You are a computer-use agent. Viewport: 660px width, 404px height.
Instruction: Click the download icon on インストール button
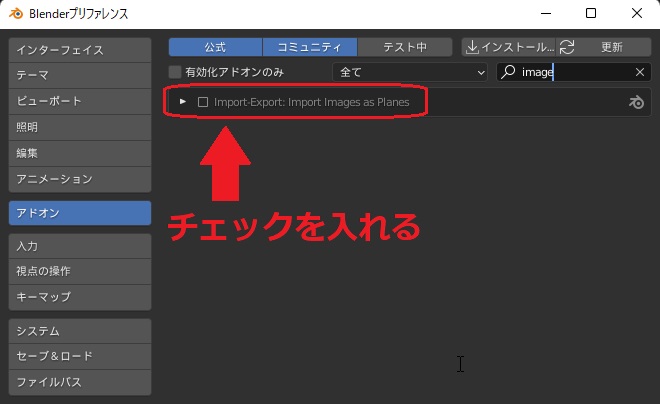(472, 47)
